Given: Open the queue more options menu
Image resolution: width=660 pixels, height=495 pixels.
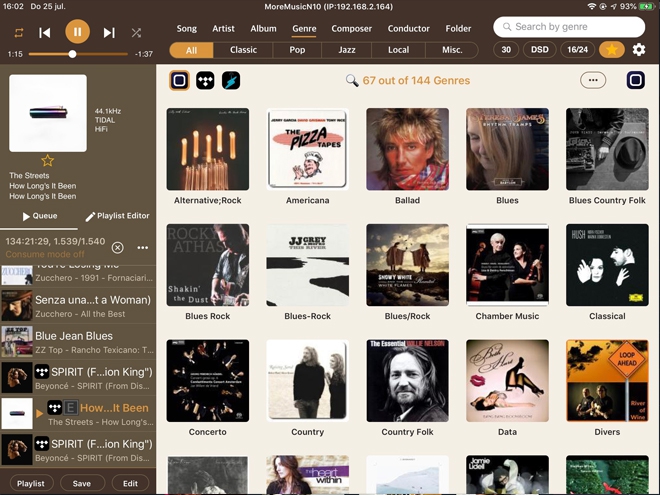Looking at the screenshot, I should (x=143, y=248).
